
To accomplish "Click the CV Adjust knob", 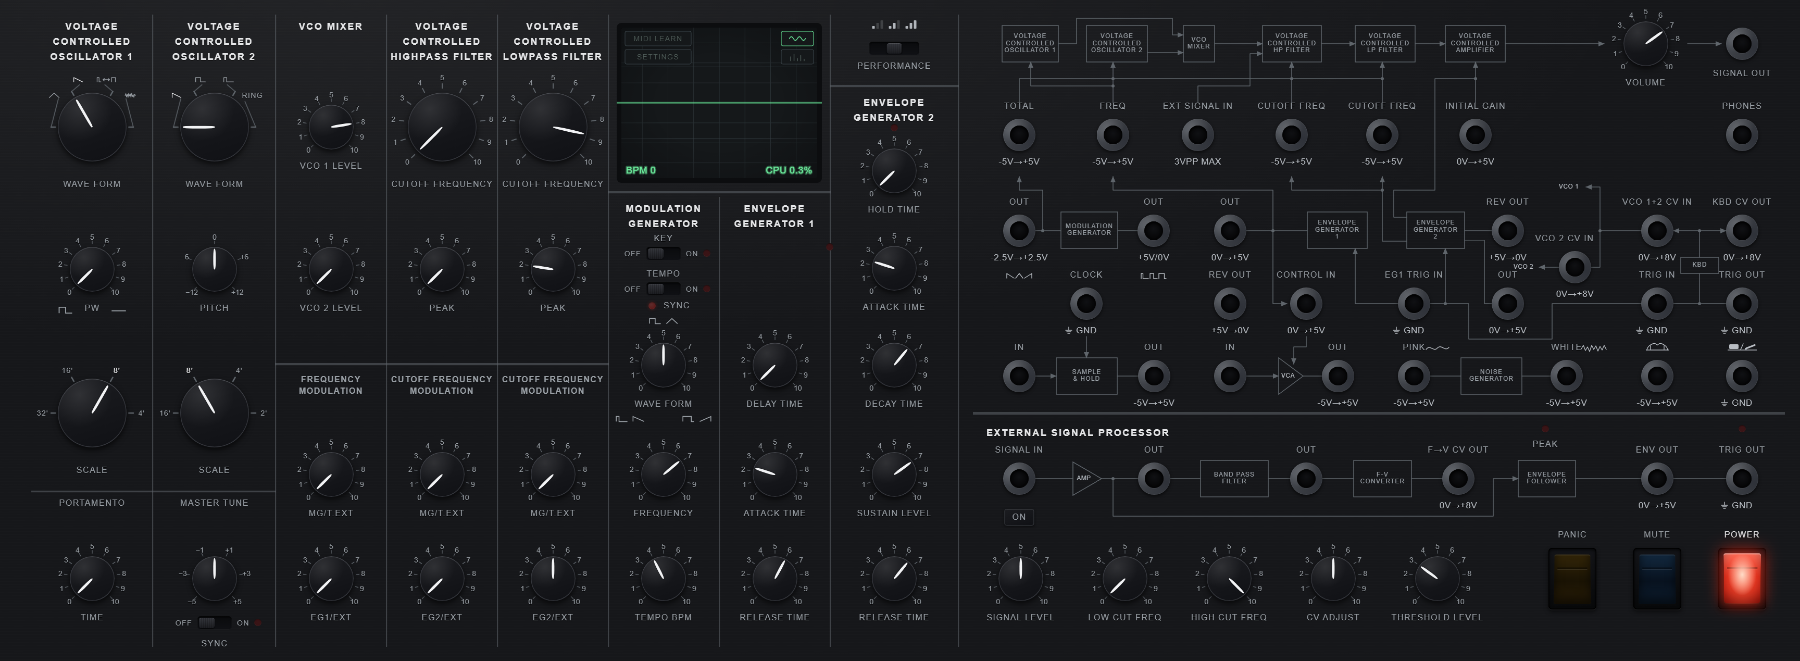I will click(1333, 578).
